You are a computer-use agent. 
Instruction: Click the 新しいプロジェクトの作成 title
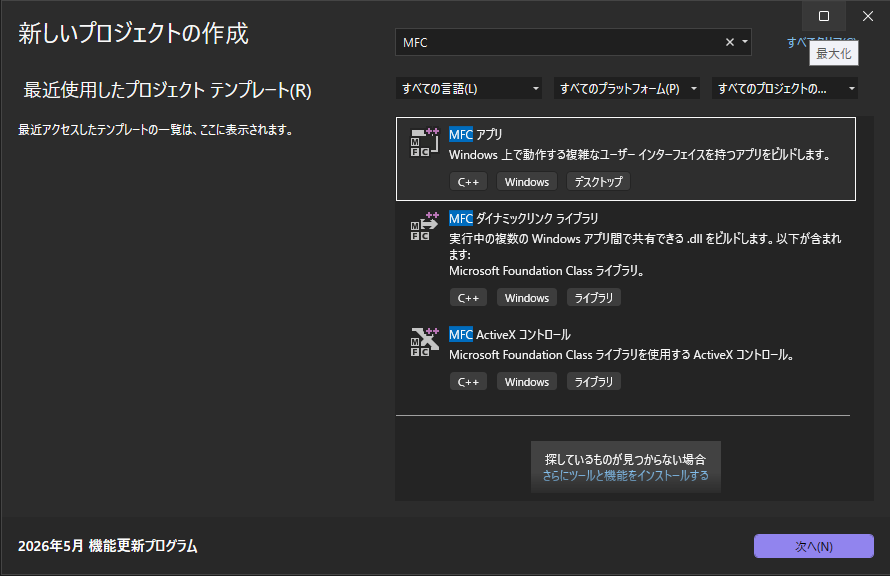coord(133,33)
